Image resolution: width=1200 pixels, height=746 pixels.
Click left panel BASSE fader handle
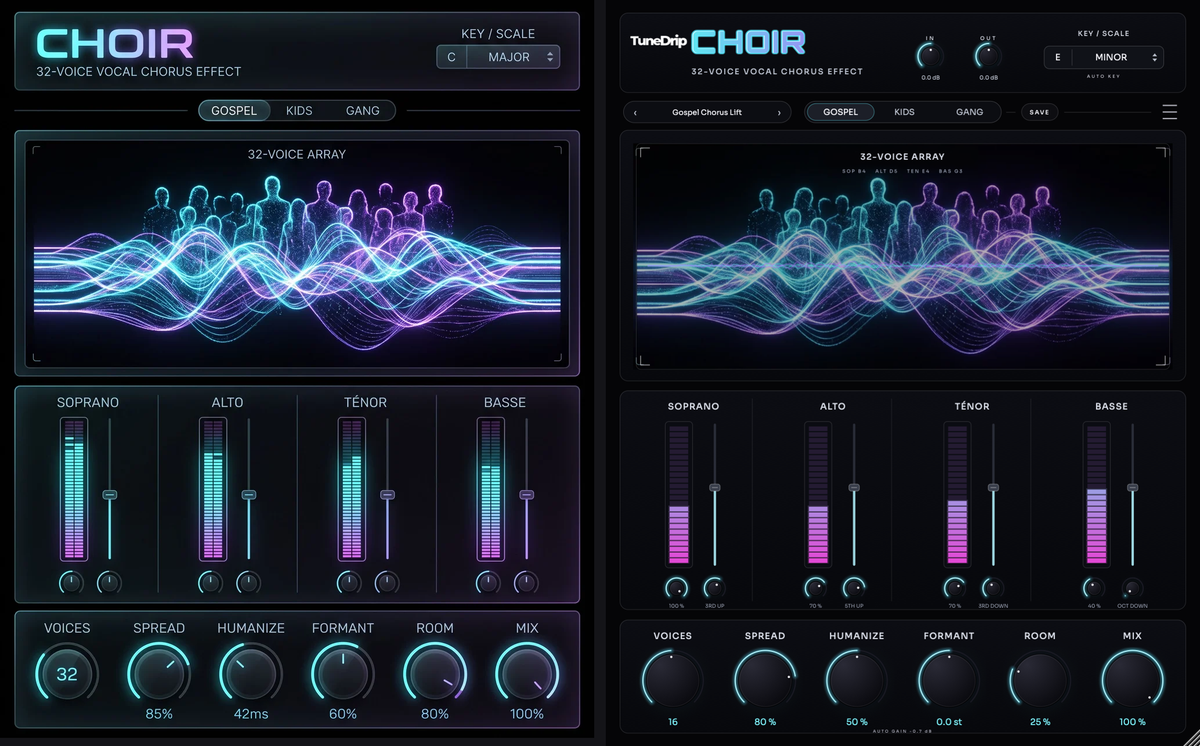pyautogui.click(x=527, y=495)
